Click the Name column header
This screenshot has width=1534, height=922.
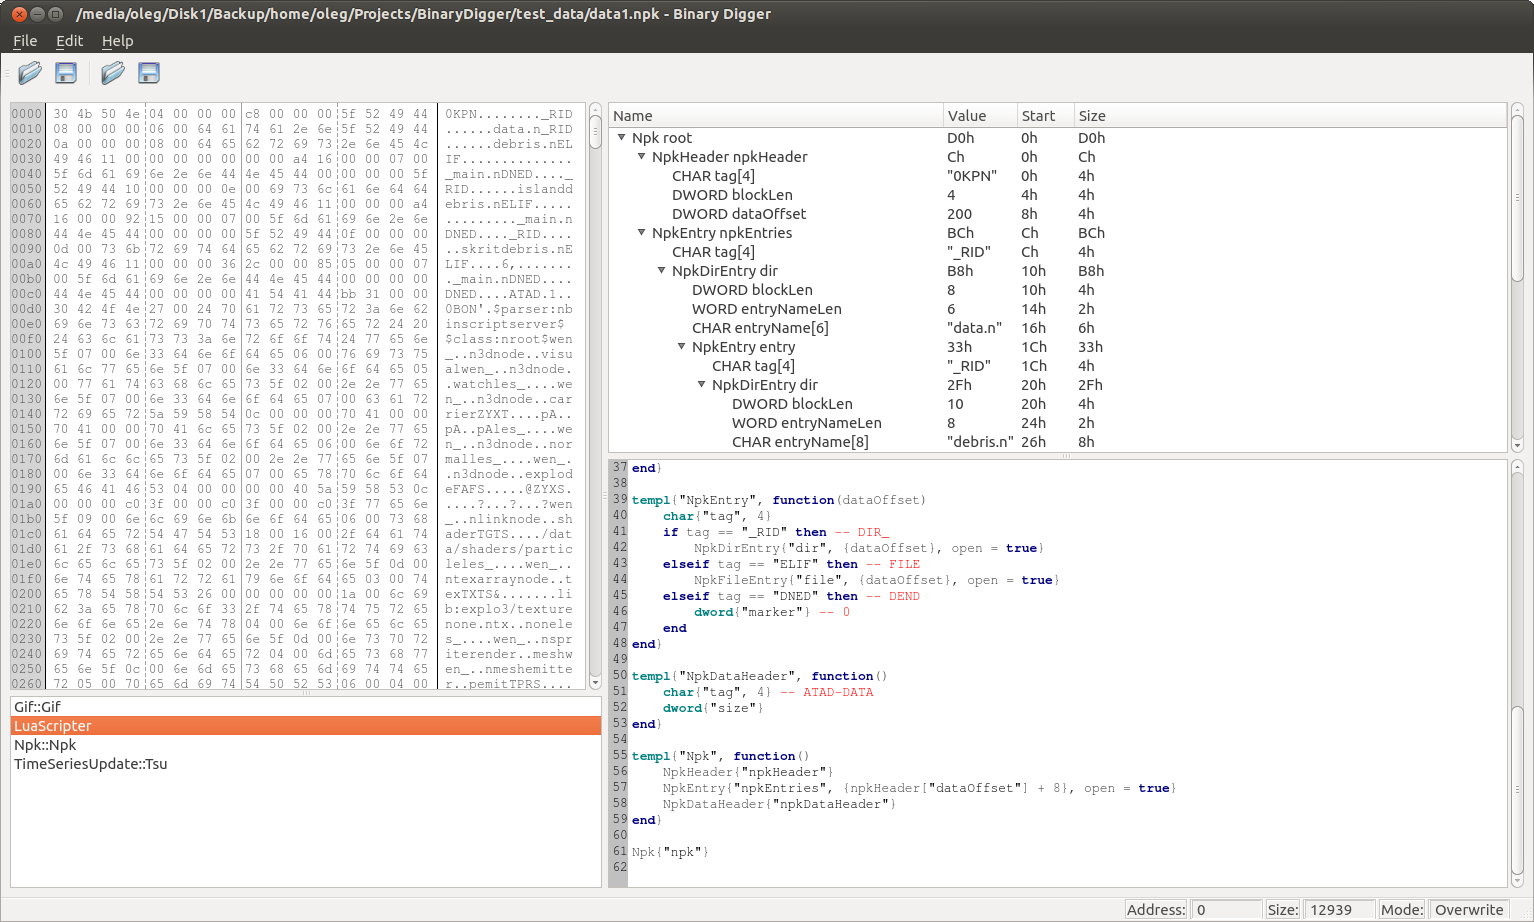click(x=776, y=116)
